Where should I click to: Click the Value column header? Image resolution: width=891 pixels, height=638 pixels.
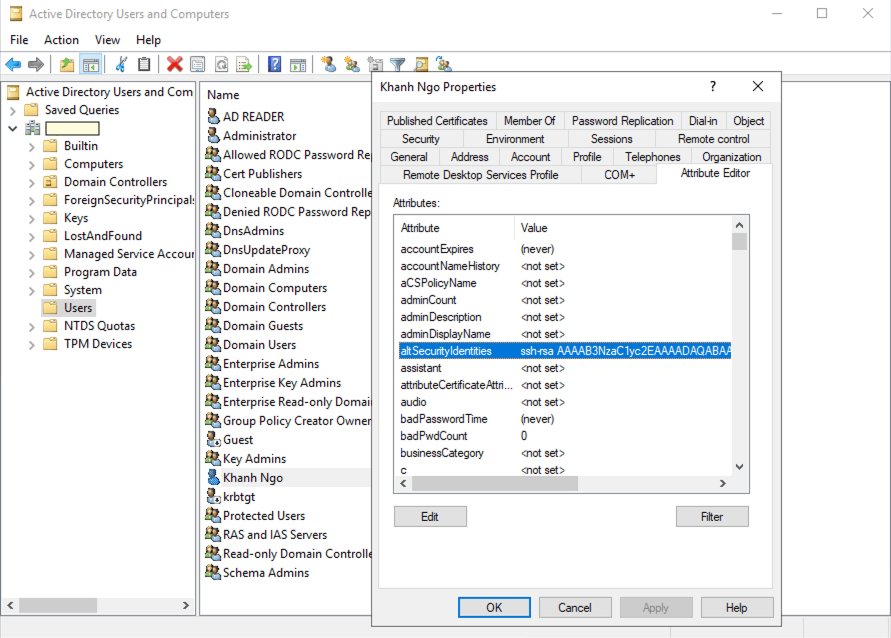pos(534,228)
